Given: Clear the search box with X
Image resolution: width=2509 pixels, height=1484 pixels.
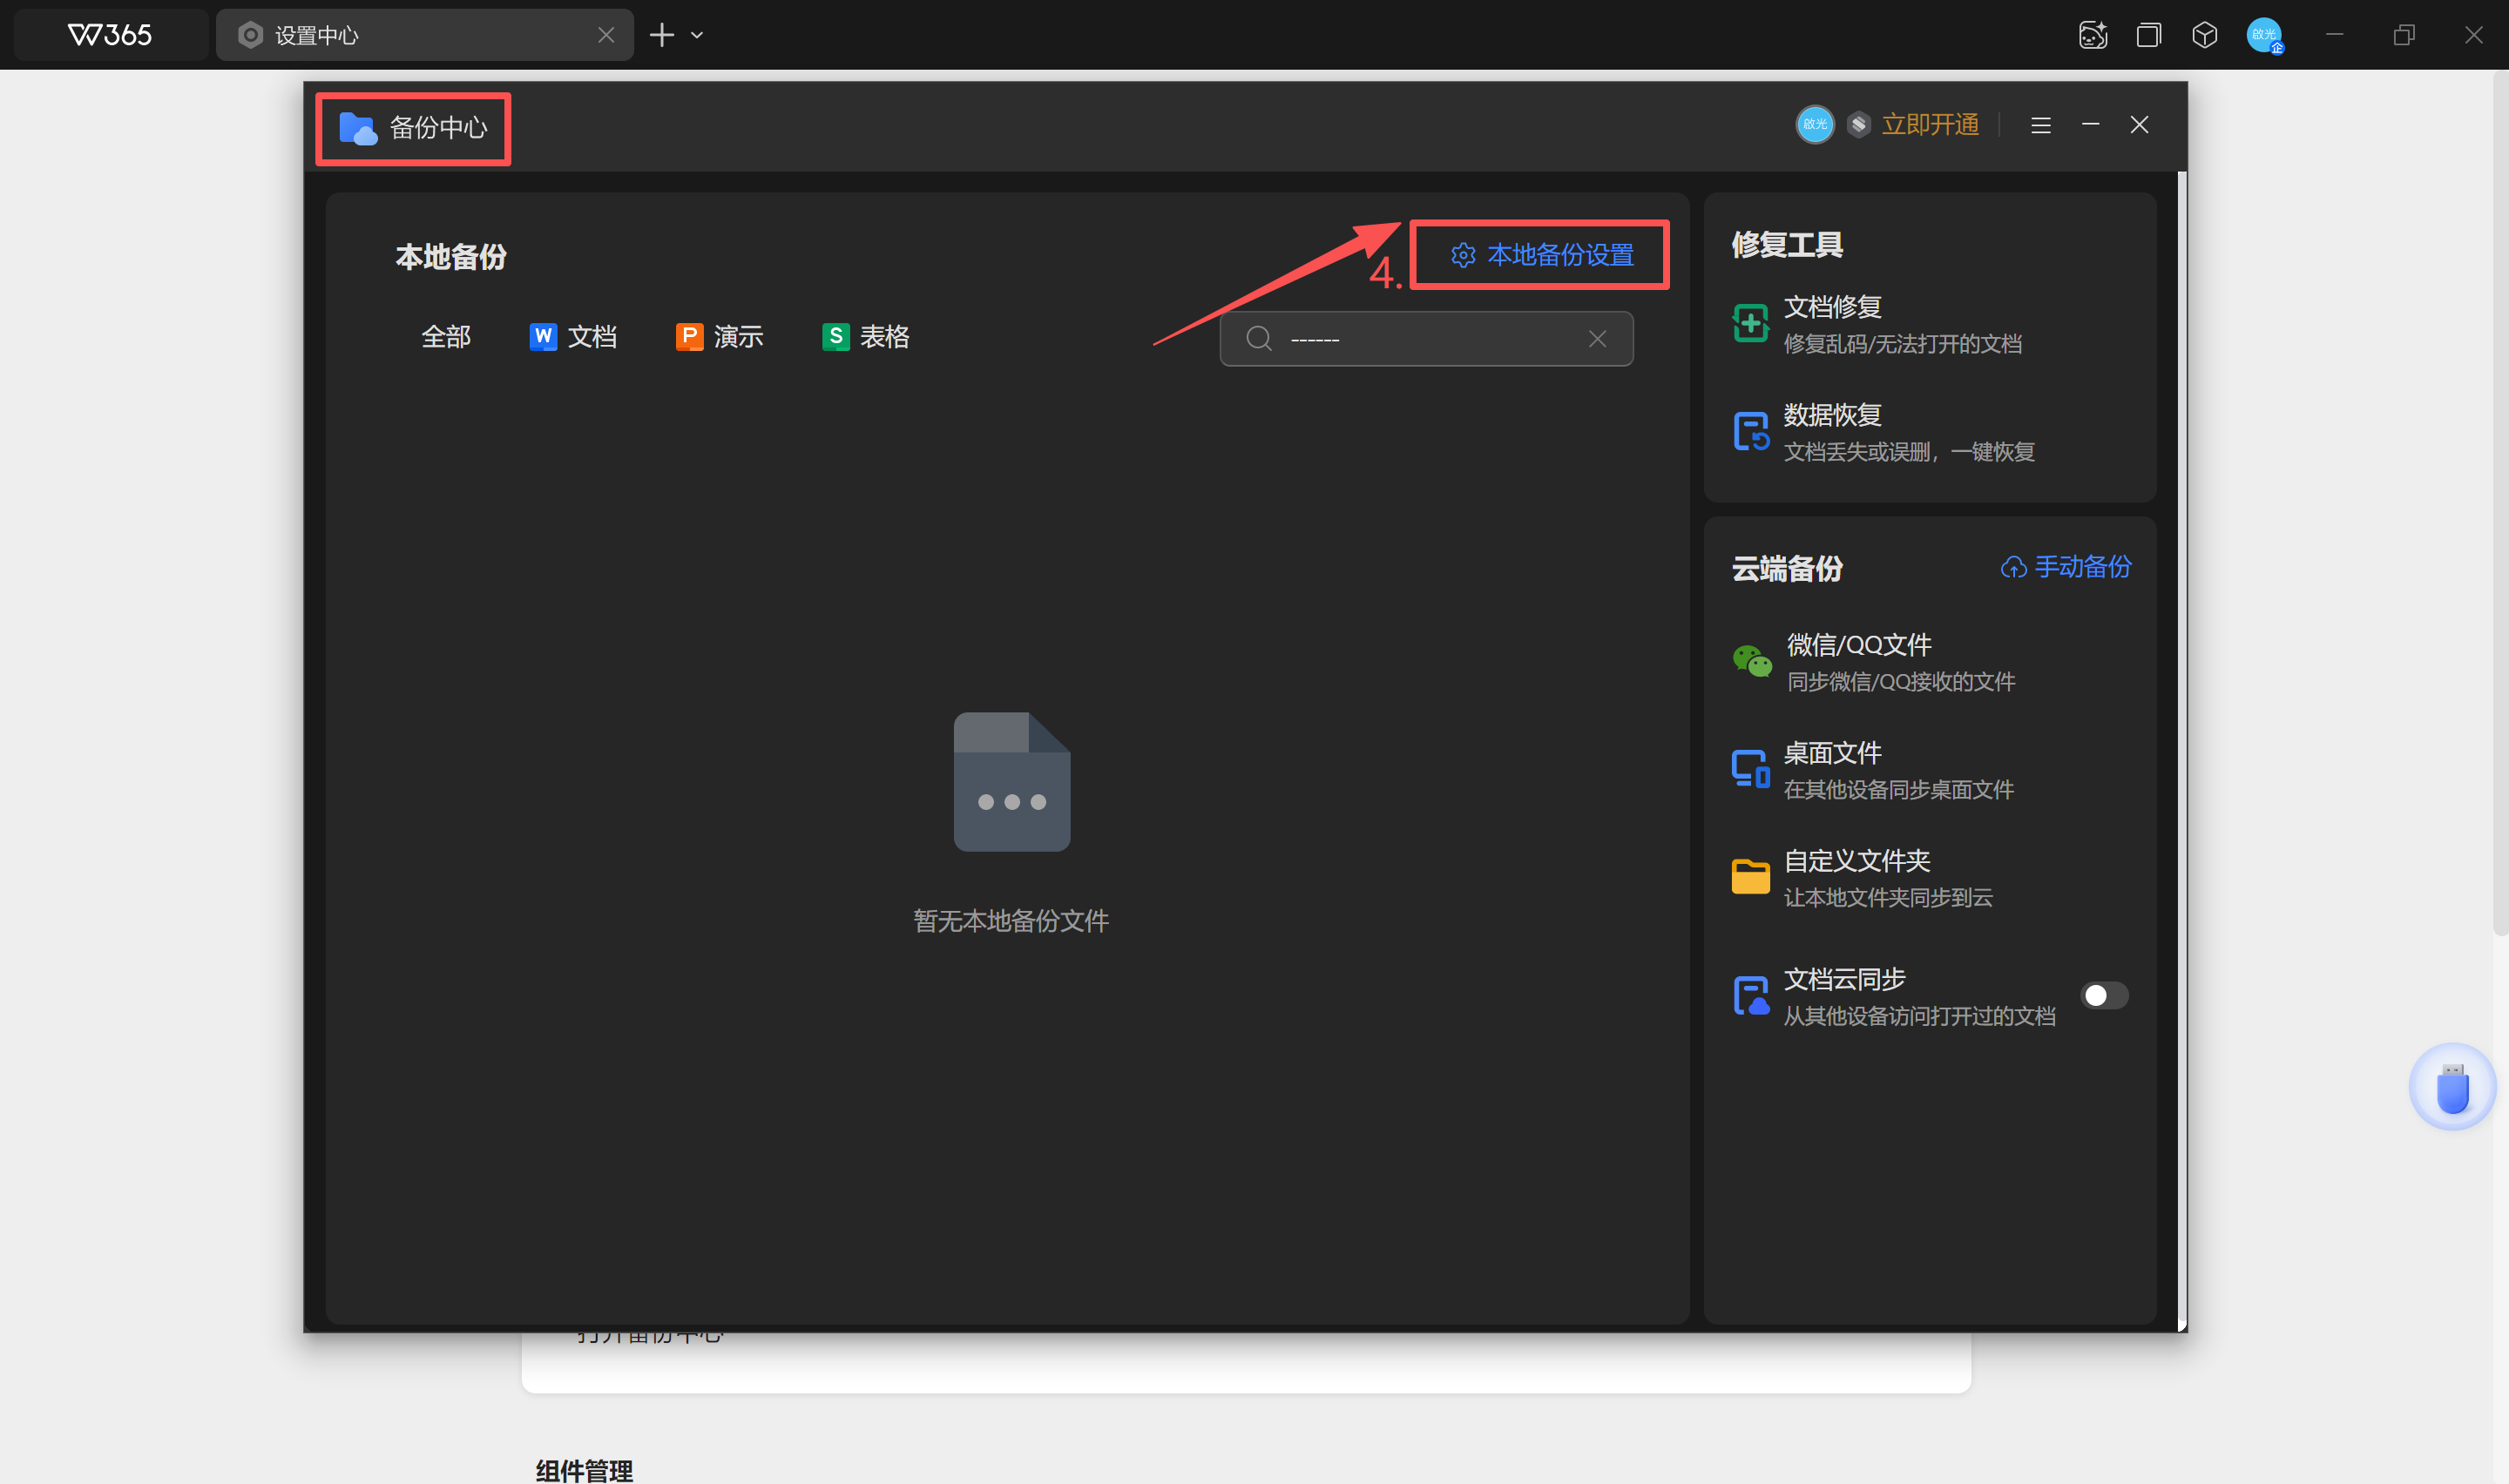Looking at the screenshot, I should pyautogui.click(x=1598, y=339).
